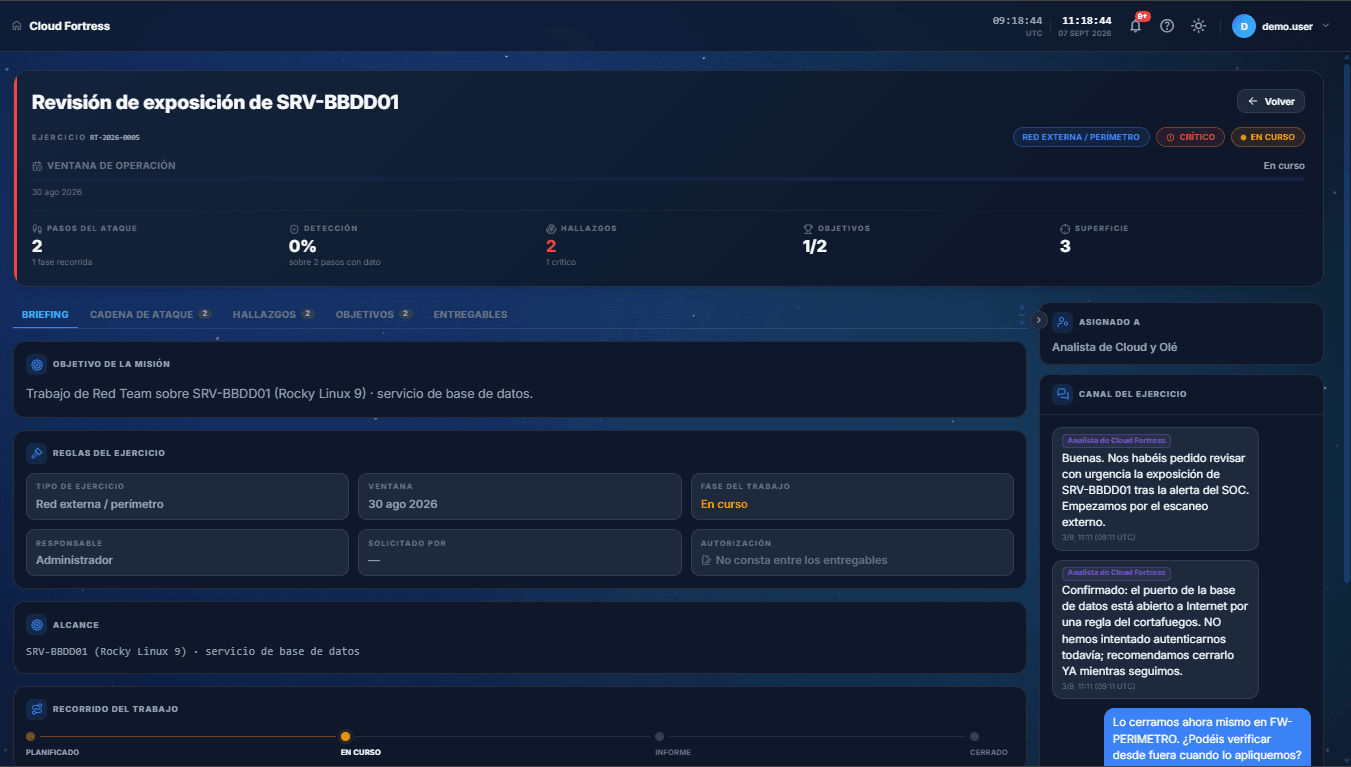Open the Entregables tab
Screen dimensions: 1351x767
470,314
